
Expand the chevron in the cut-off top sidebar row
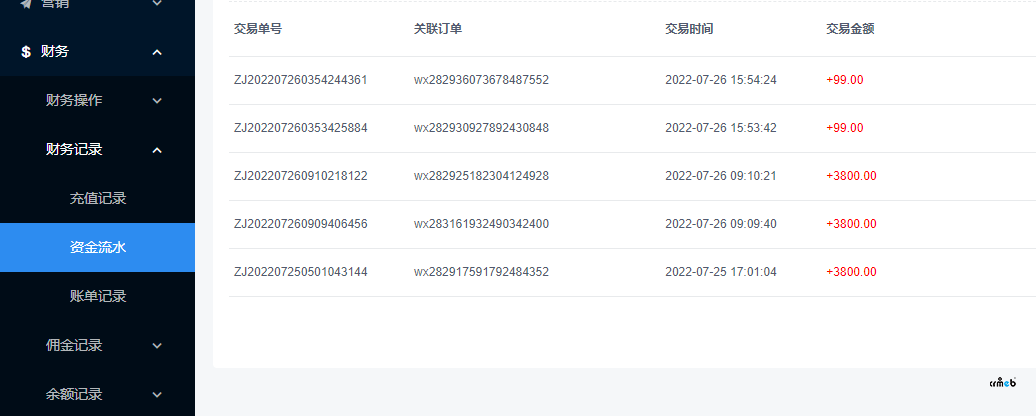157,3
